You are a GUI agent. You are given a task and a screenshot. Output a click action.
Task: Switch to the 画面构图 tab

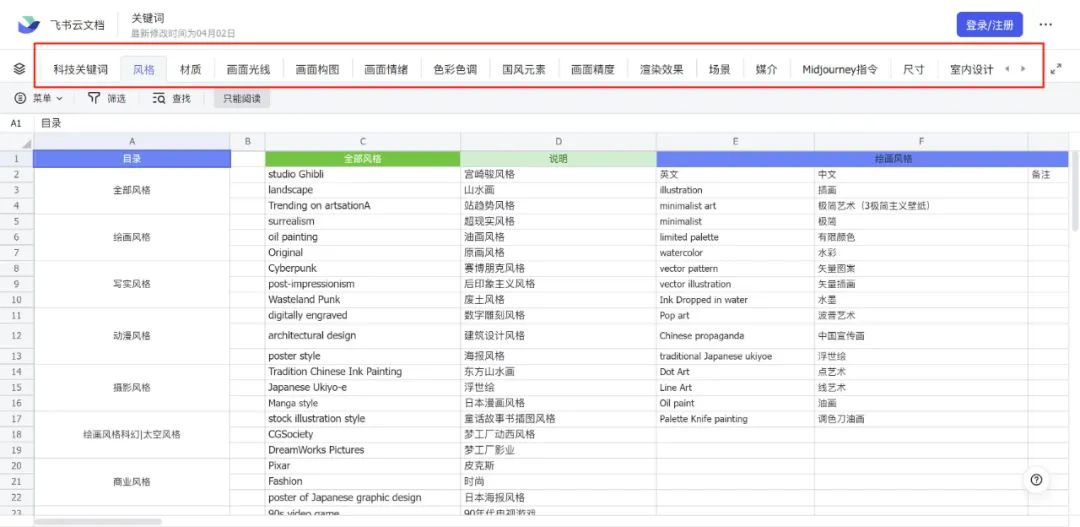318,70
